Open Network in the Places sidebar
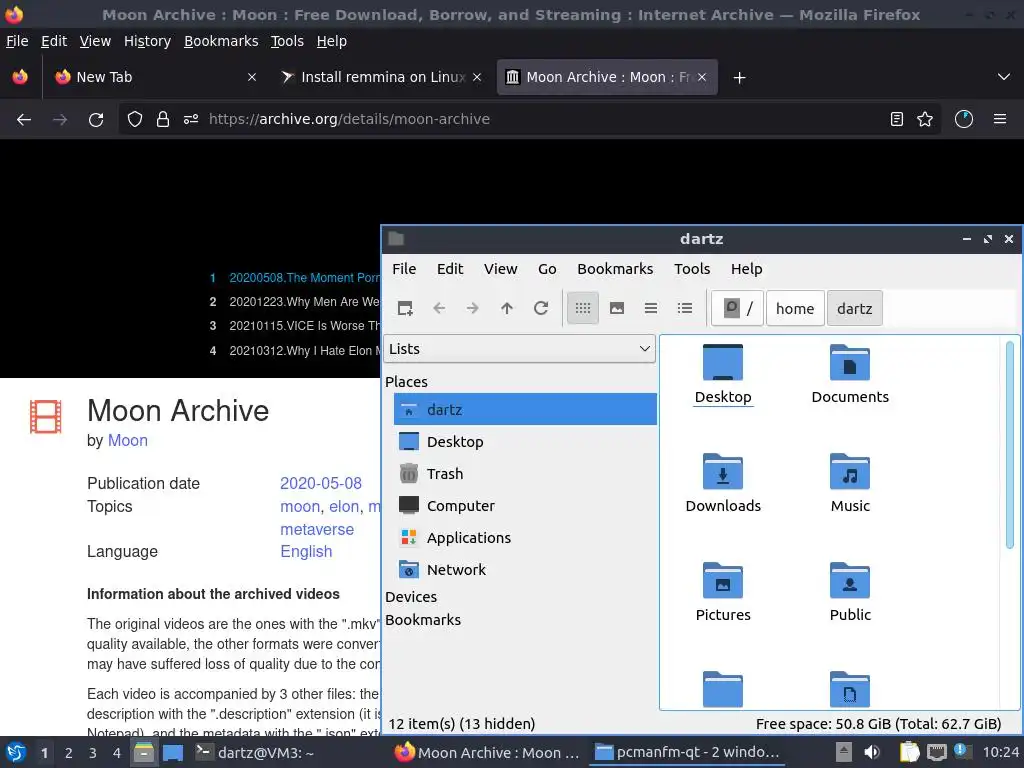The width and height of the screenshot is (1024, 768). (525, 569)
